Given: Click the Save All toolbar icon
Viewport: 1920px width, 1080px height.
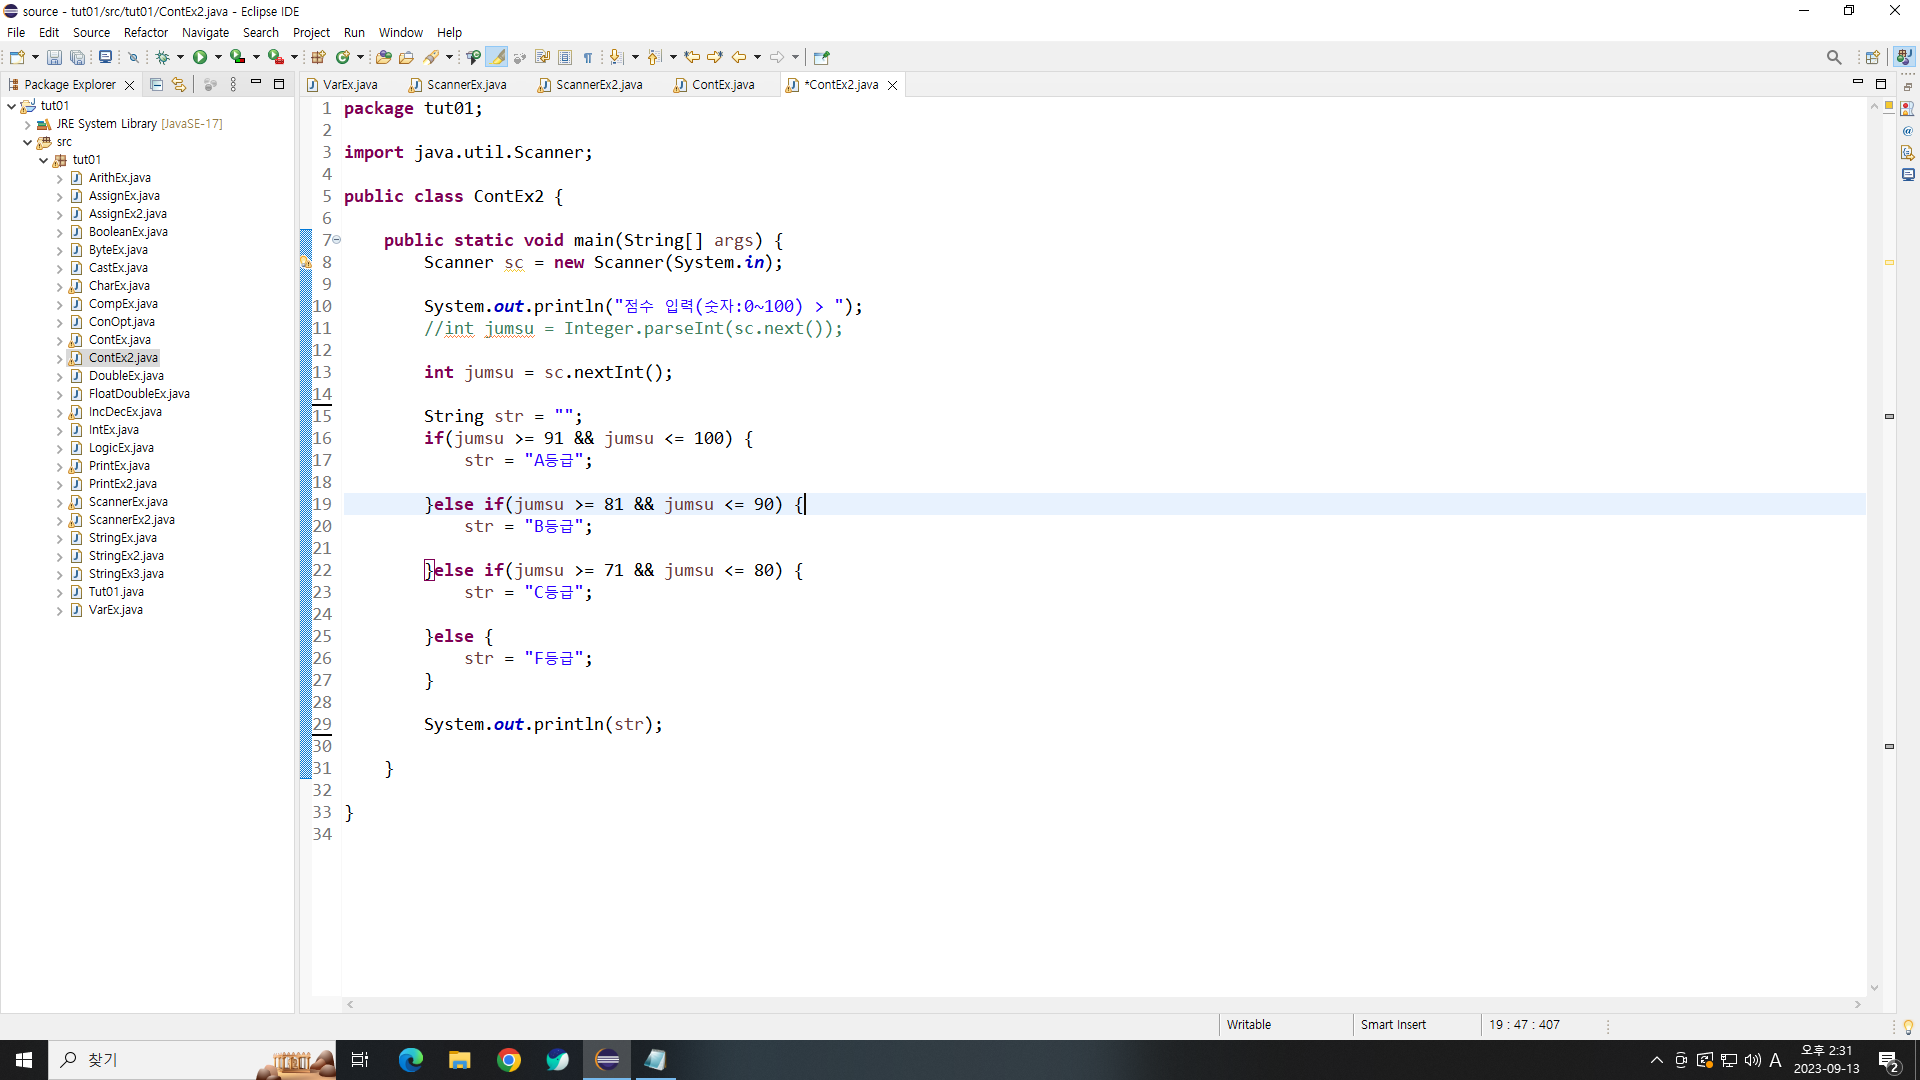Looking at the screenshot, I should [x=77, y=57].
